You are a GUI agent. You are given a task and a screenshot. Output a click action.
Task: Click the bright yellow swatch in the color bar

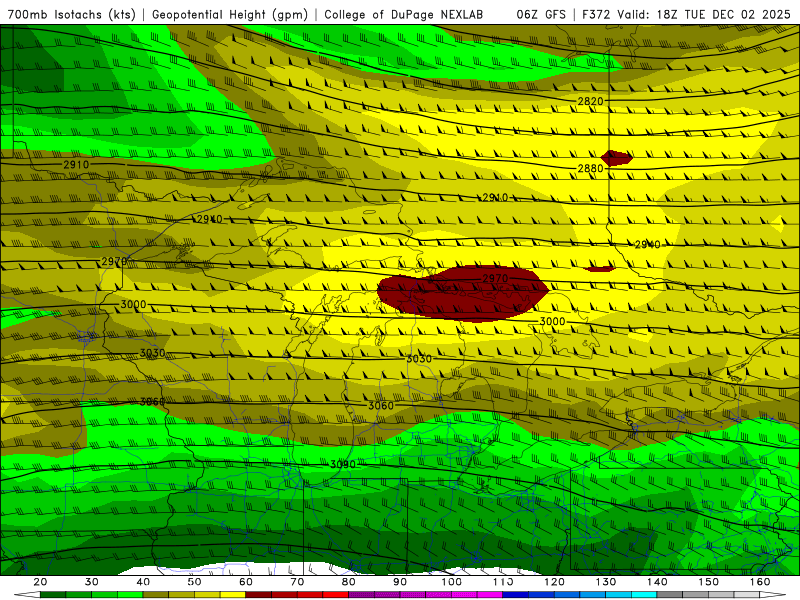point(233,595)
